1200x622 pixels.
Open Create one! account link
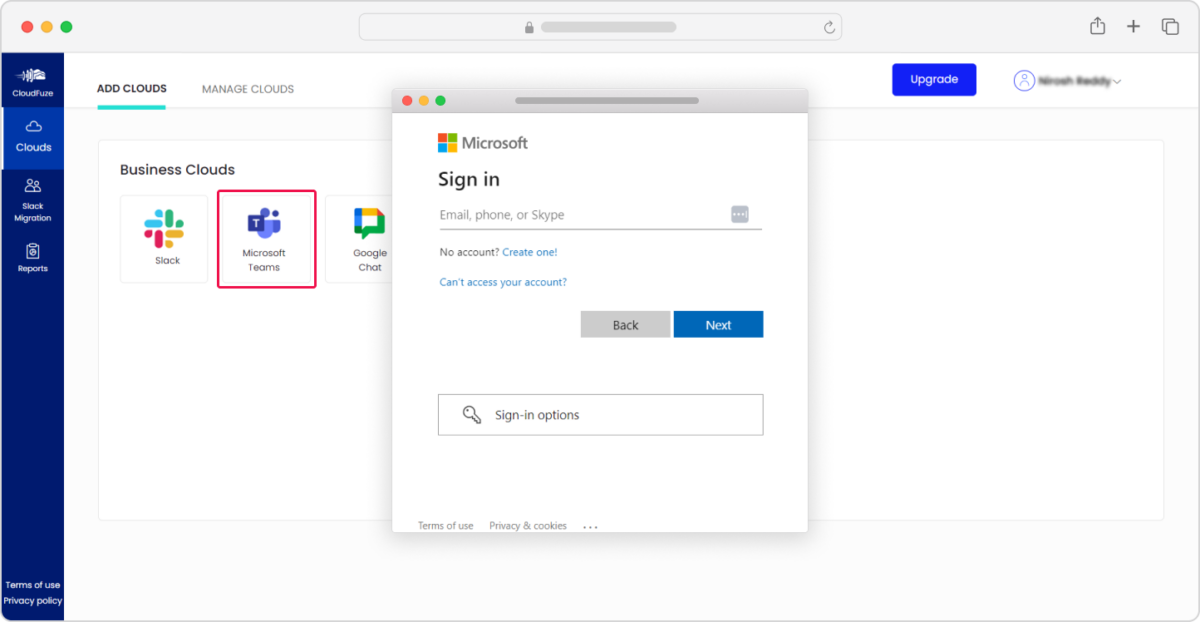tap(531, 252)
